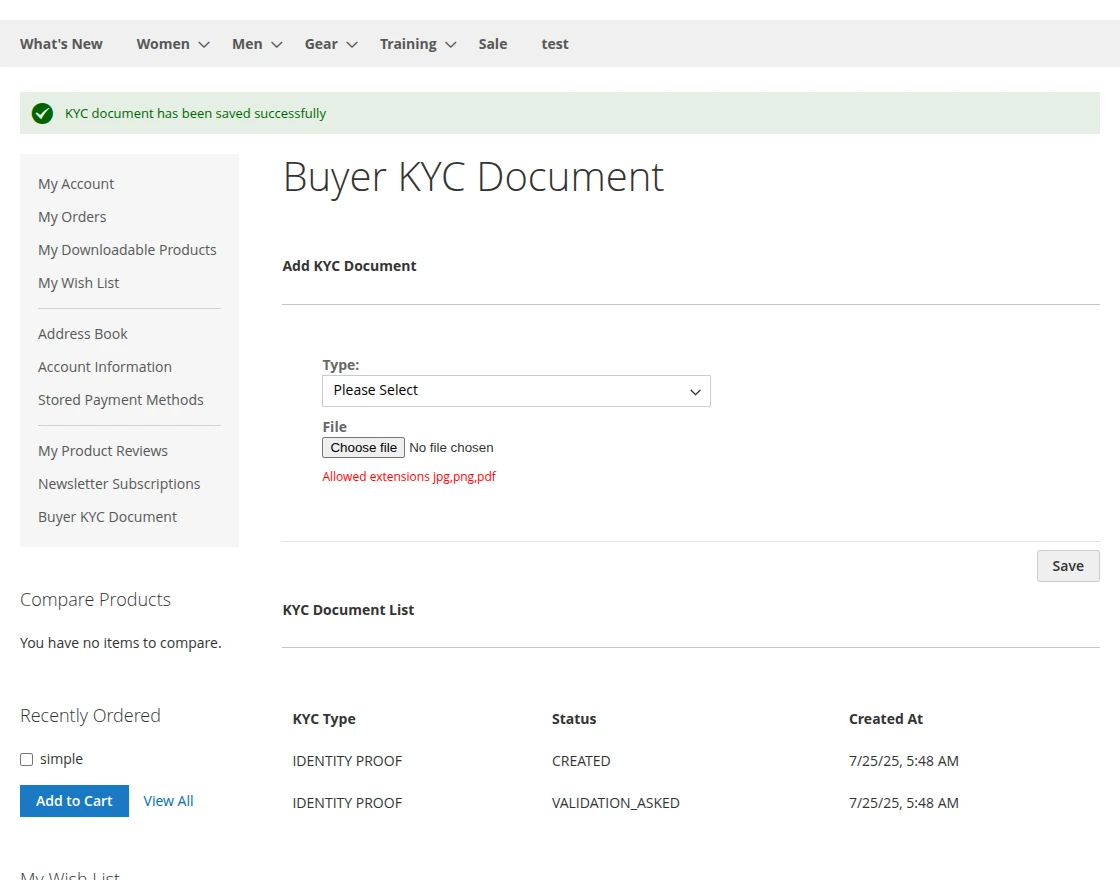Expand the Training navigation menu

[x=408, y=44]
